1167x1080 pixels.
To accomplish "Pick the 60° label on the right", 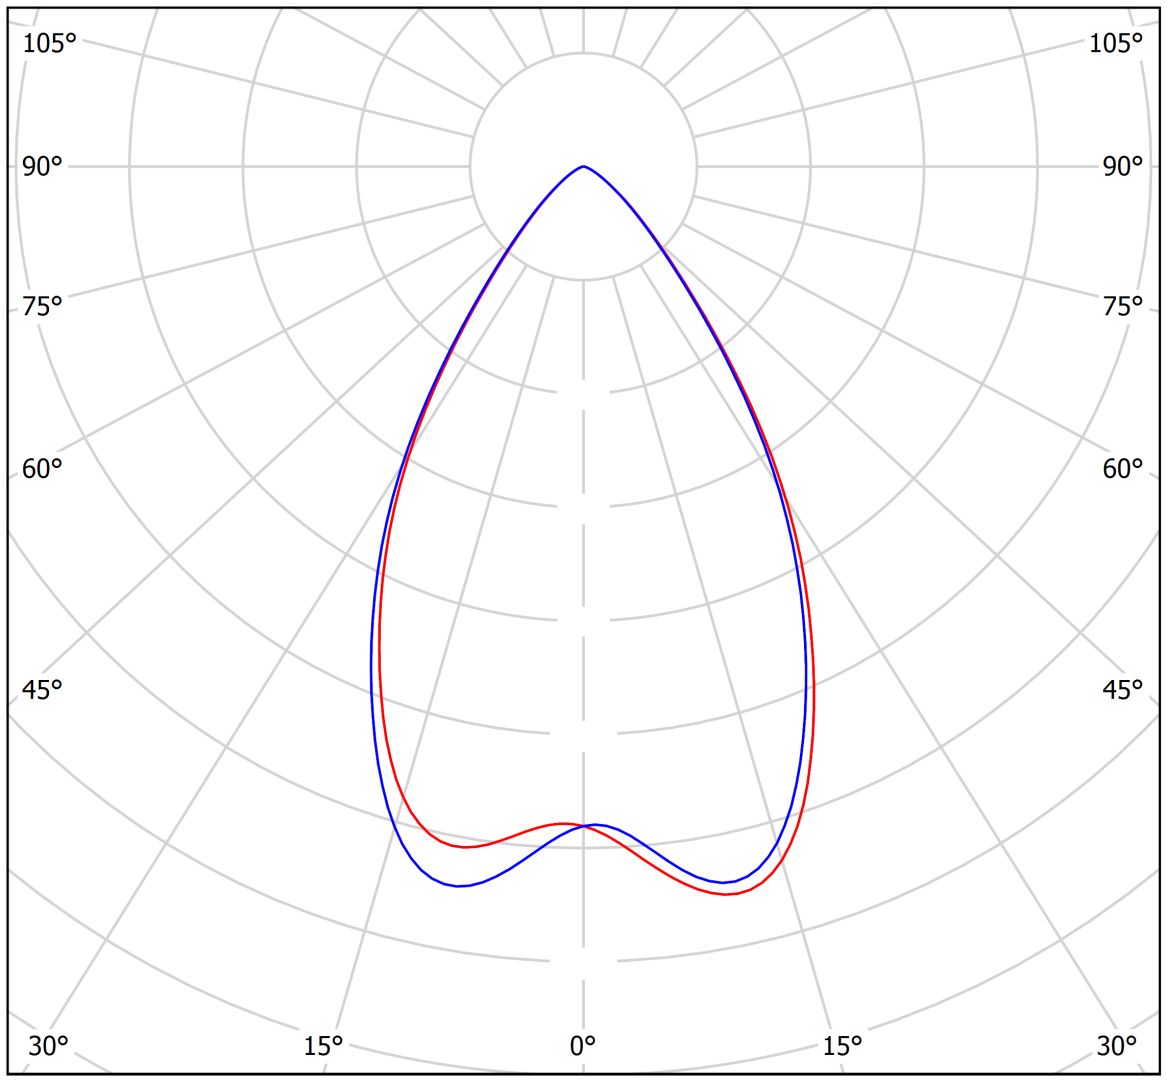I will [x=1122, y=468].
